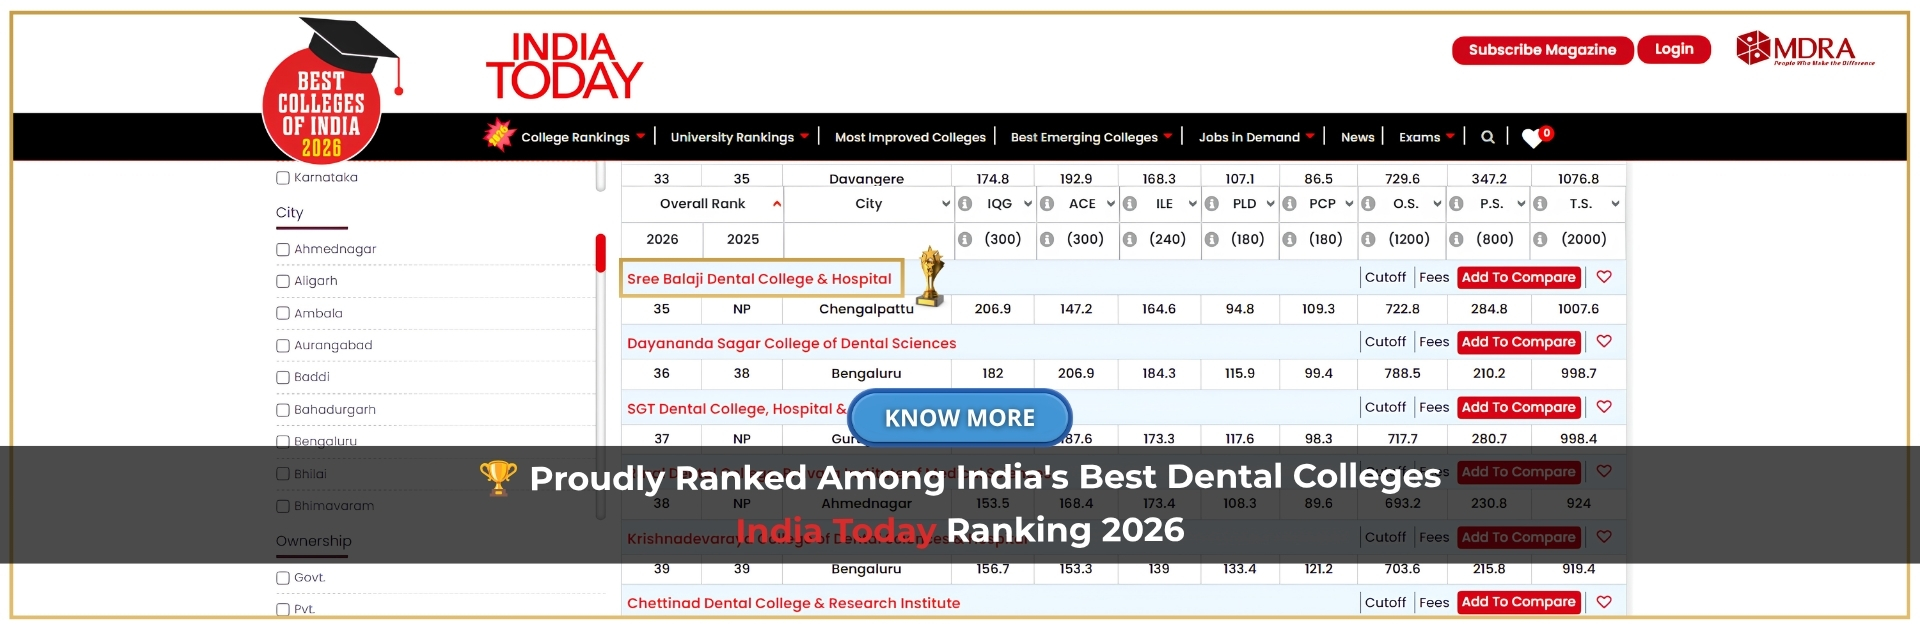Click the info icon next to O.S.
Viewport: 1920px width, 630px height.
pos(1369,204)
